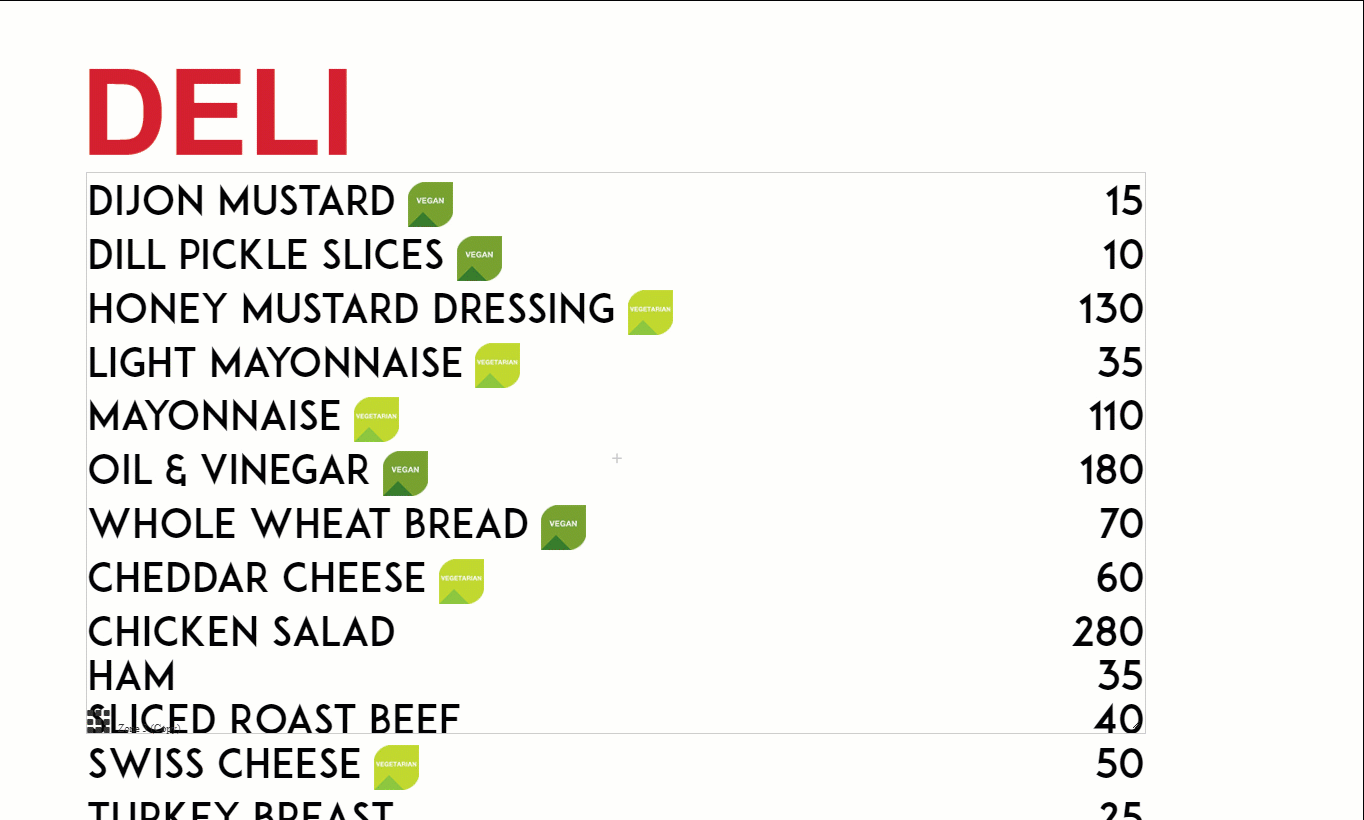Select the calorie number 15 for Dijon Mustard

(x=1124, y=202)
